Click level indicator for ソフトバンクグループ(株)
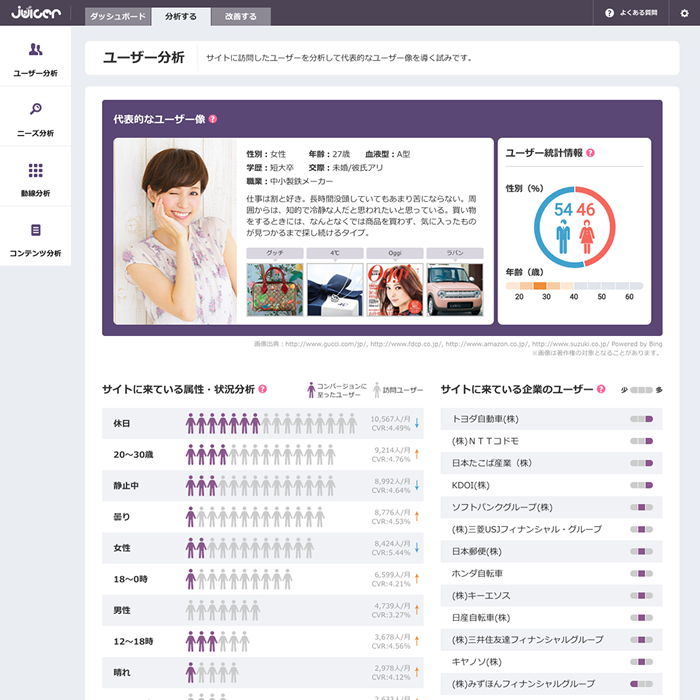The height and width of the screenshot is (700, 700). (642, 507)
